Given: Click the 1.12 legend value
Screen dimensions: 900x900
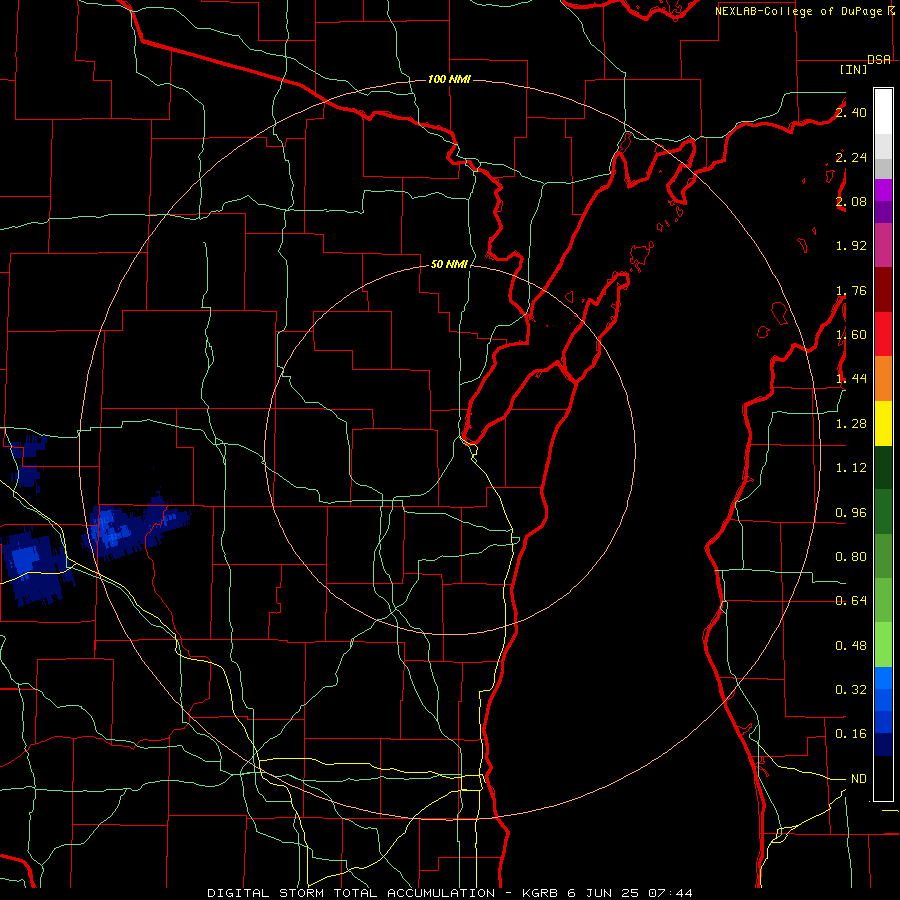Looking at the screenshot, I should pyautogui.click(x=851, y=468).
